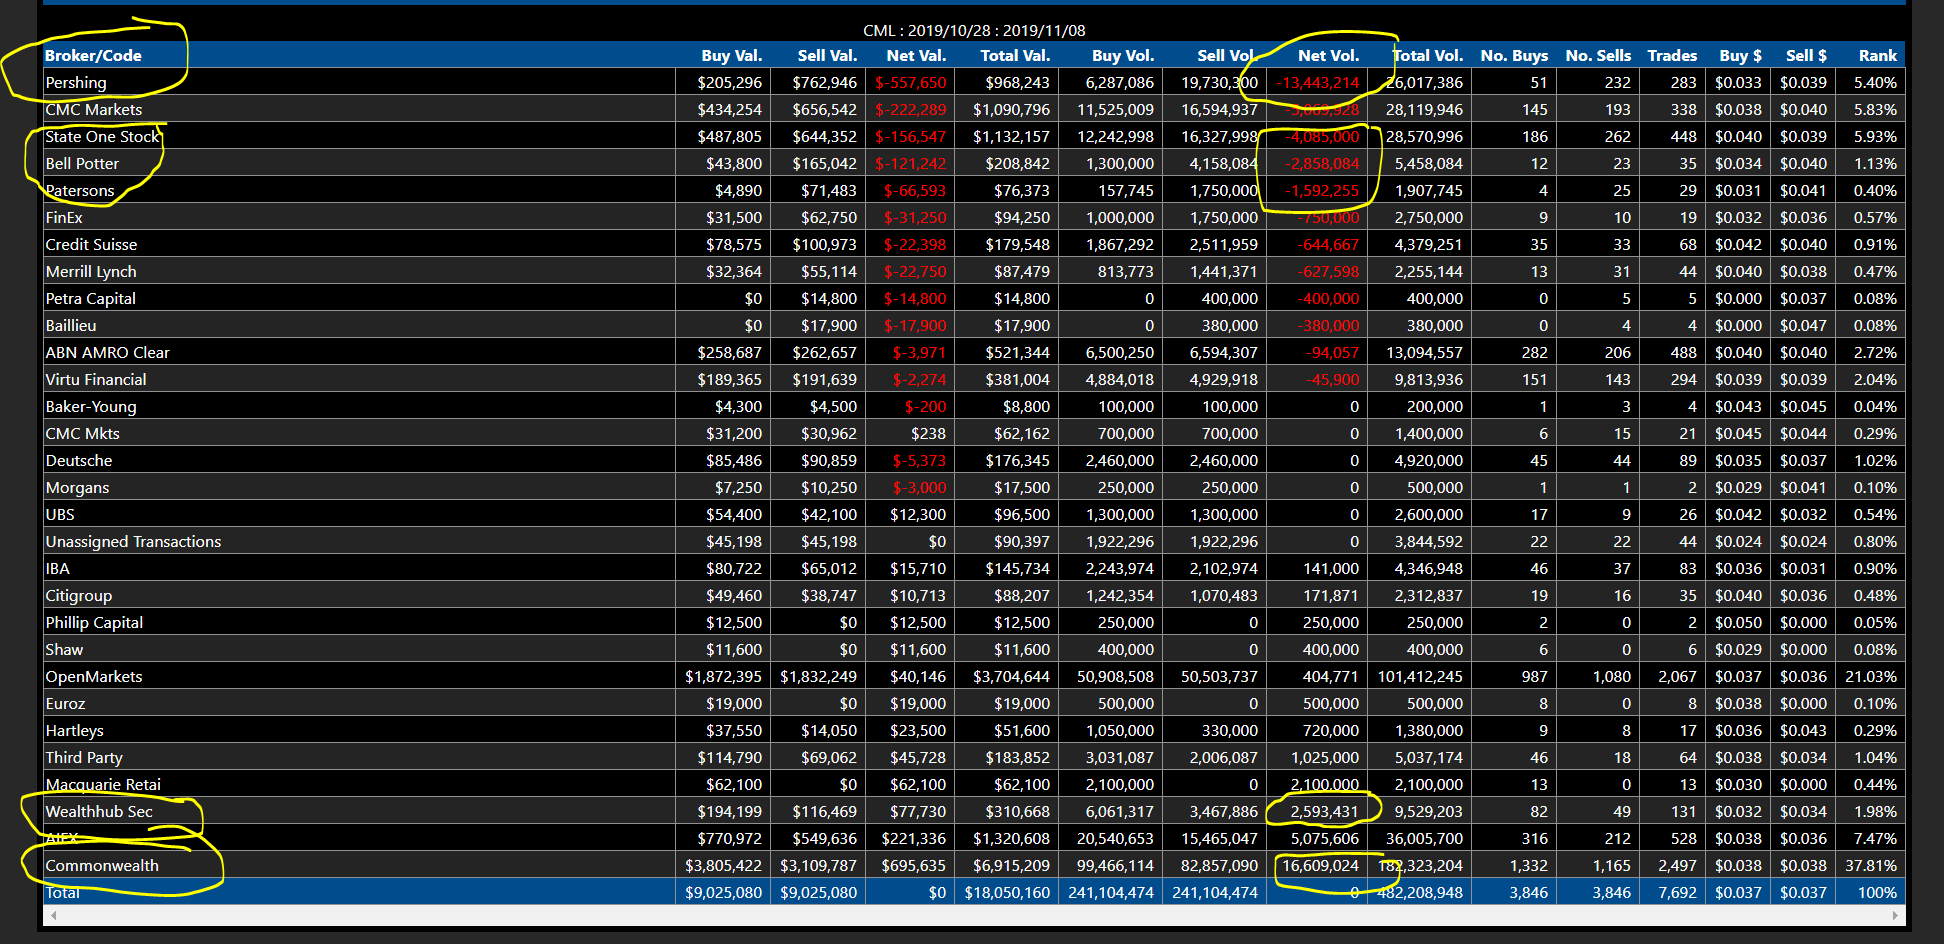Select the Virtu Financial row
The width and height of the screenshot is (1944, 944).
tap(974, 379)
